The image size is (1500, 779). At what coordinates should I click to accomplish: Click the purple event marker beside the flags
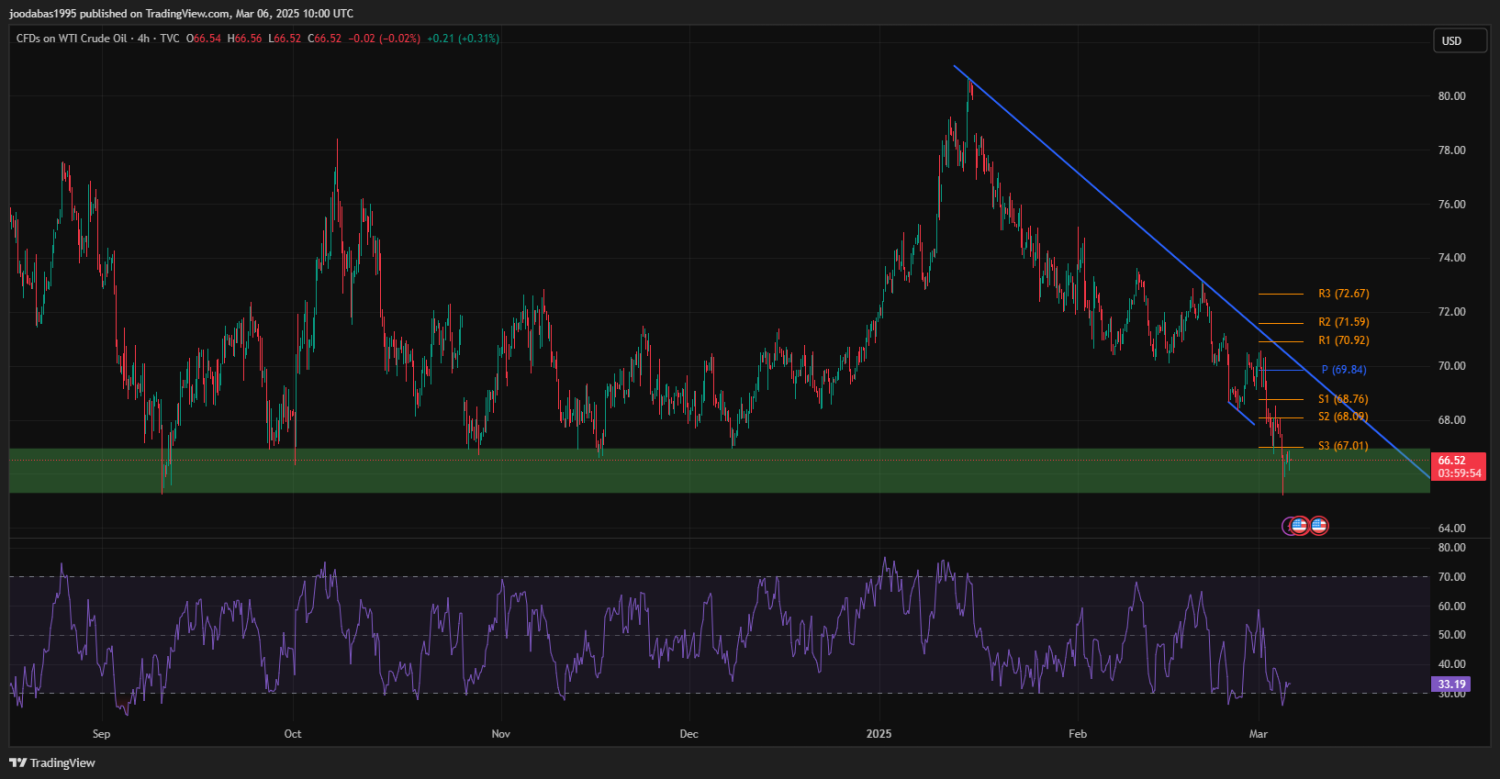point(1288,525)
